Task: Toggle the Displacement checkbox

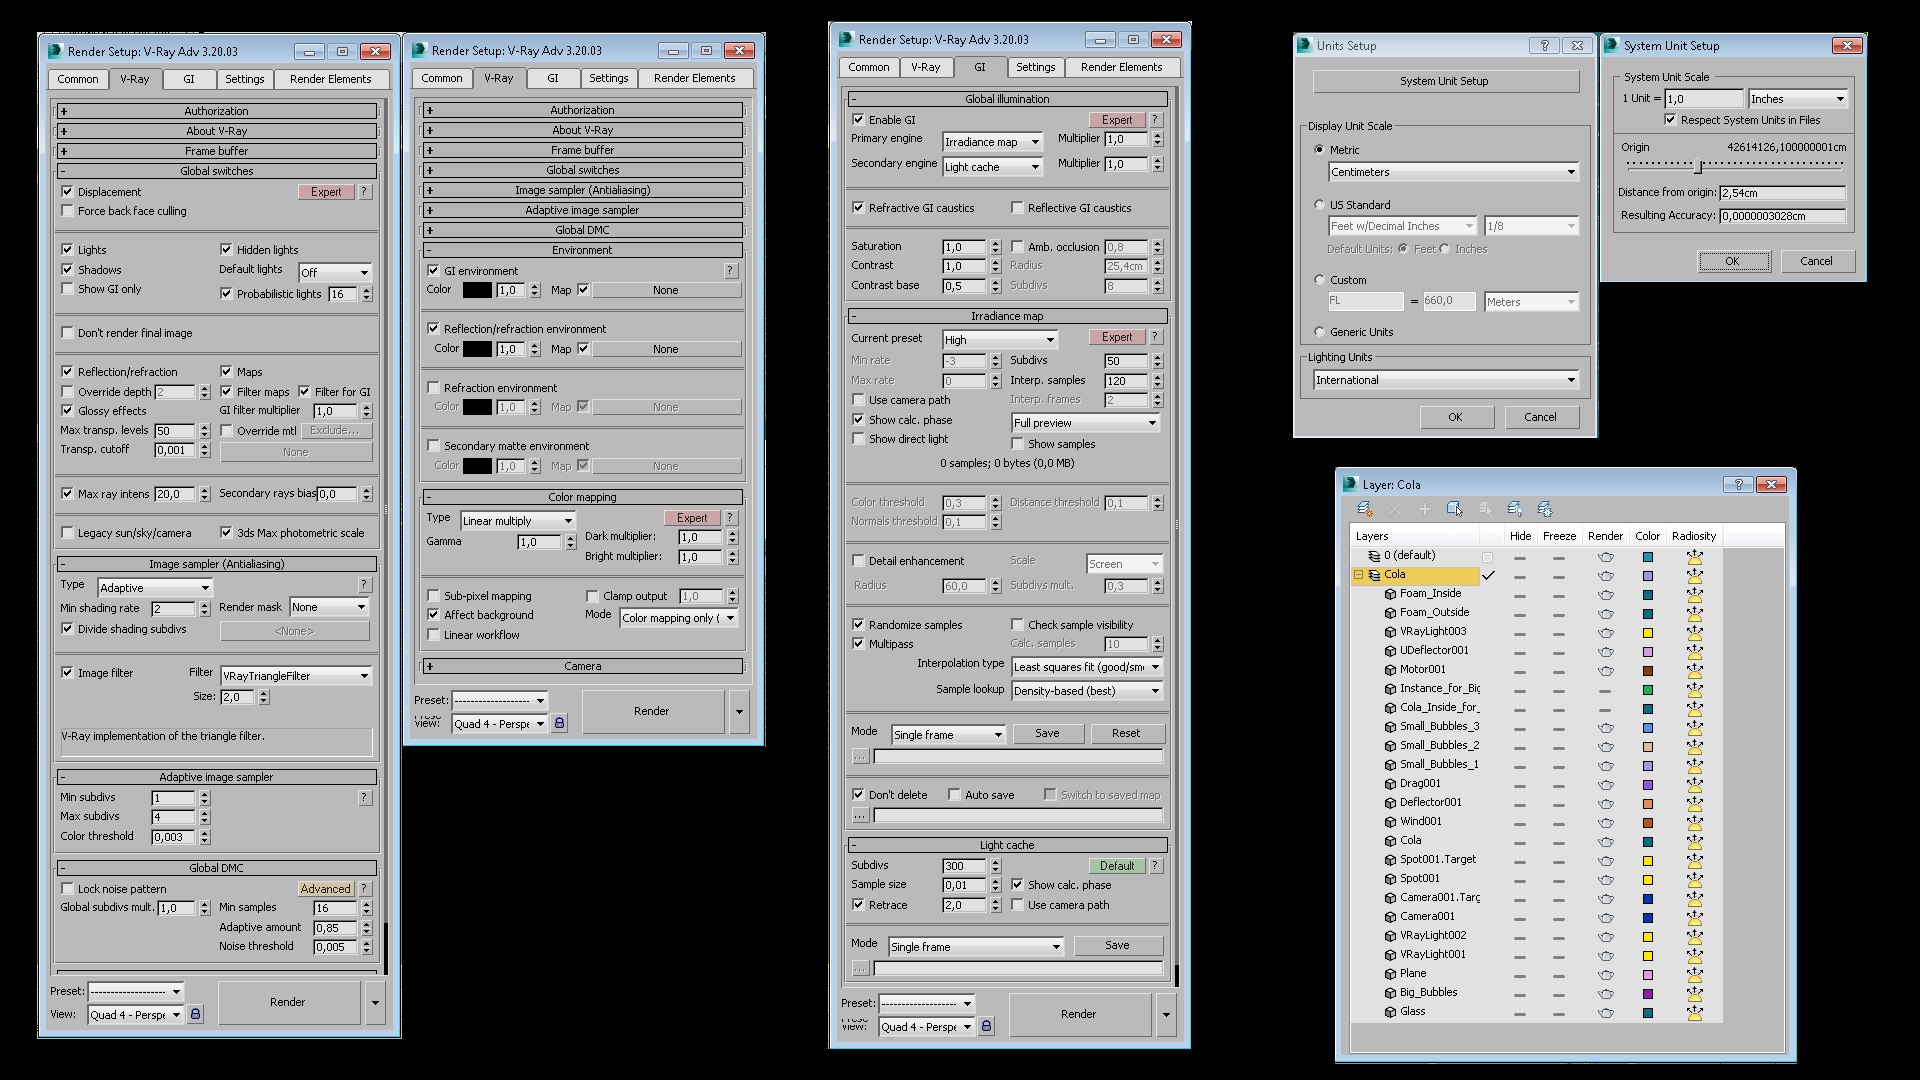Action: (67, 192)
